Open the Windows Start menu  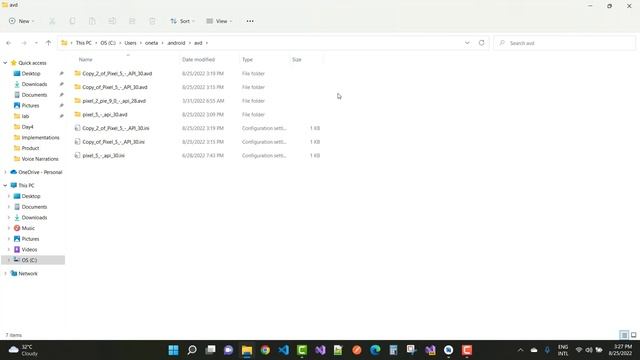pos(173,350)
